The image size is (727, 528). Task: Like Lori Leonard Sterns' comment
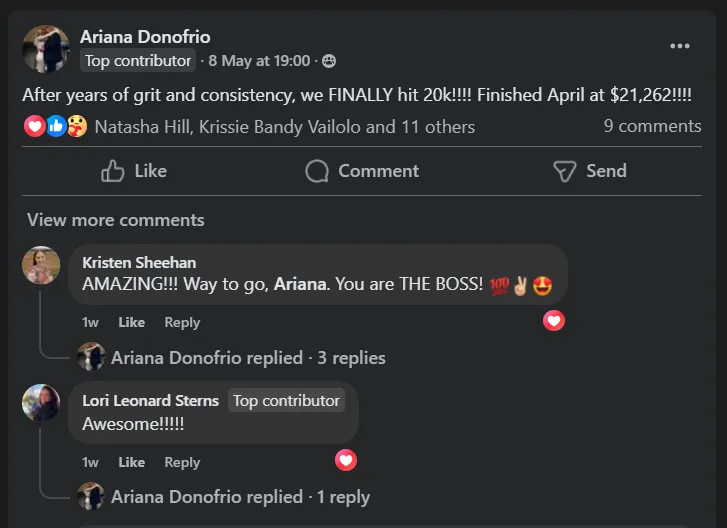[131, 462]
